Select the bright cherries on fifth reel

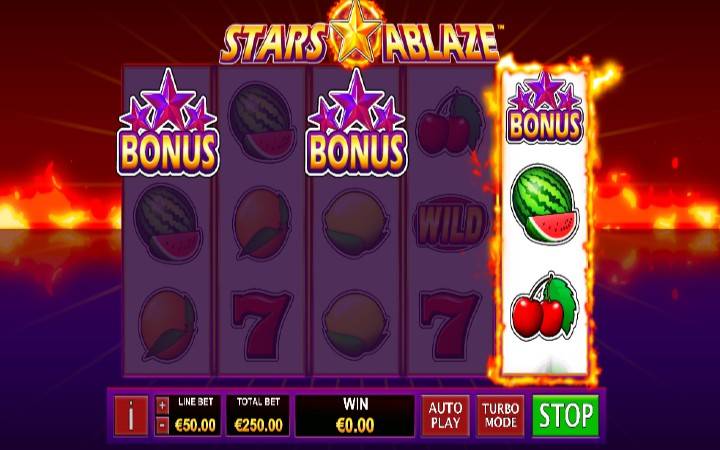[545, 307]
